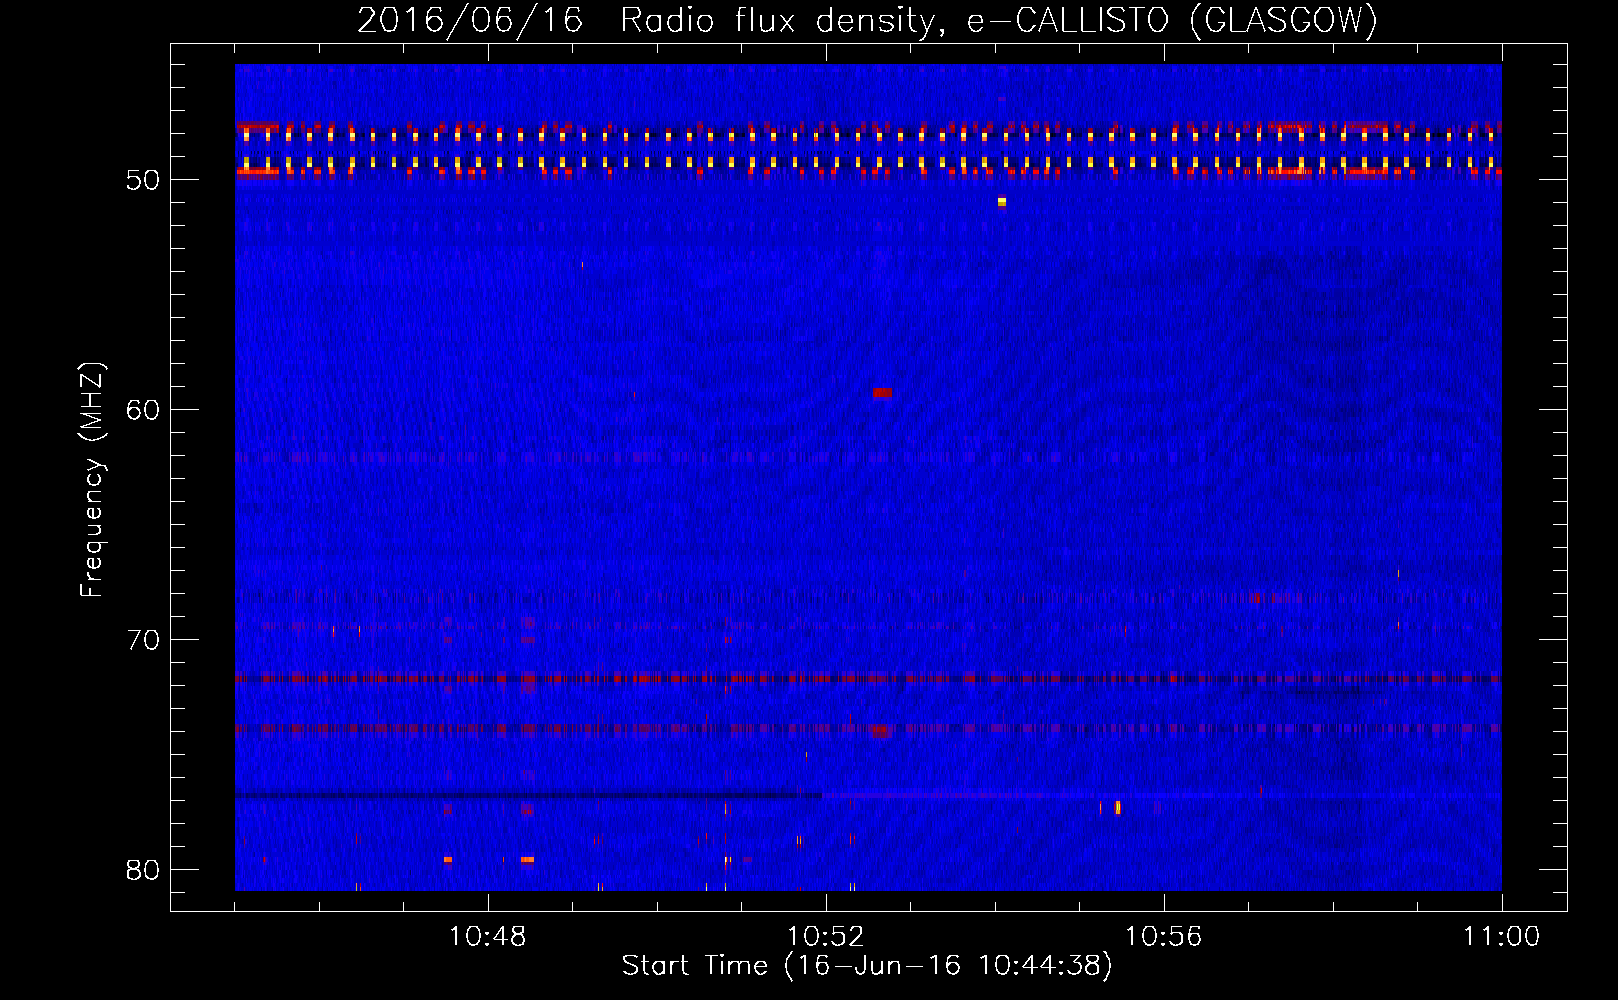Select the '10:56' time axis label

[1163, 937]
